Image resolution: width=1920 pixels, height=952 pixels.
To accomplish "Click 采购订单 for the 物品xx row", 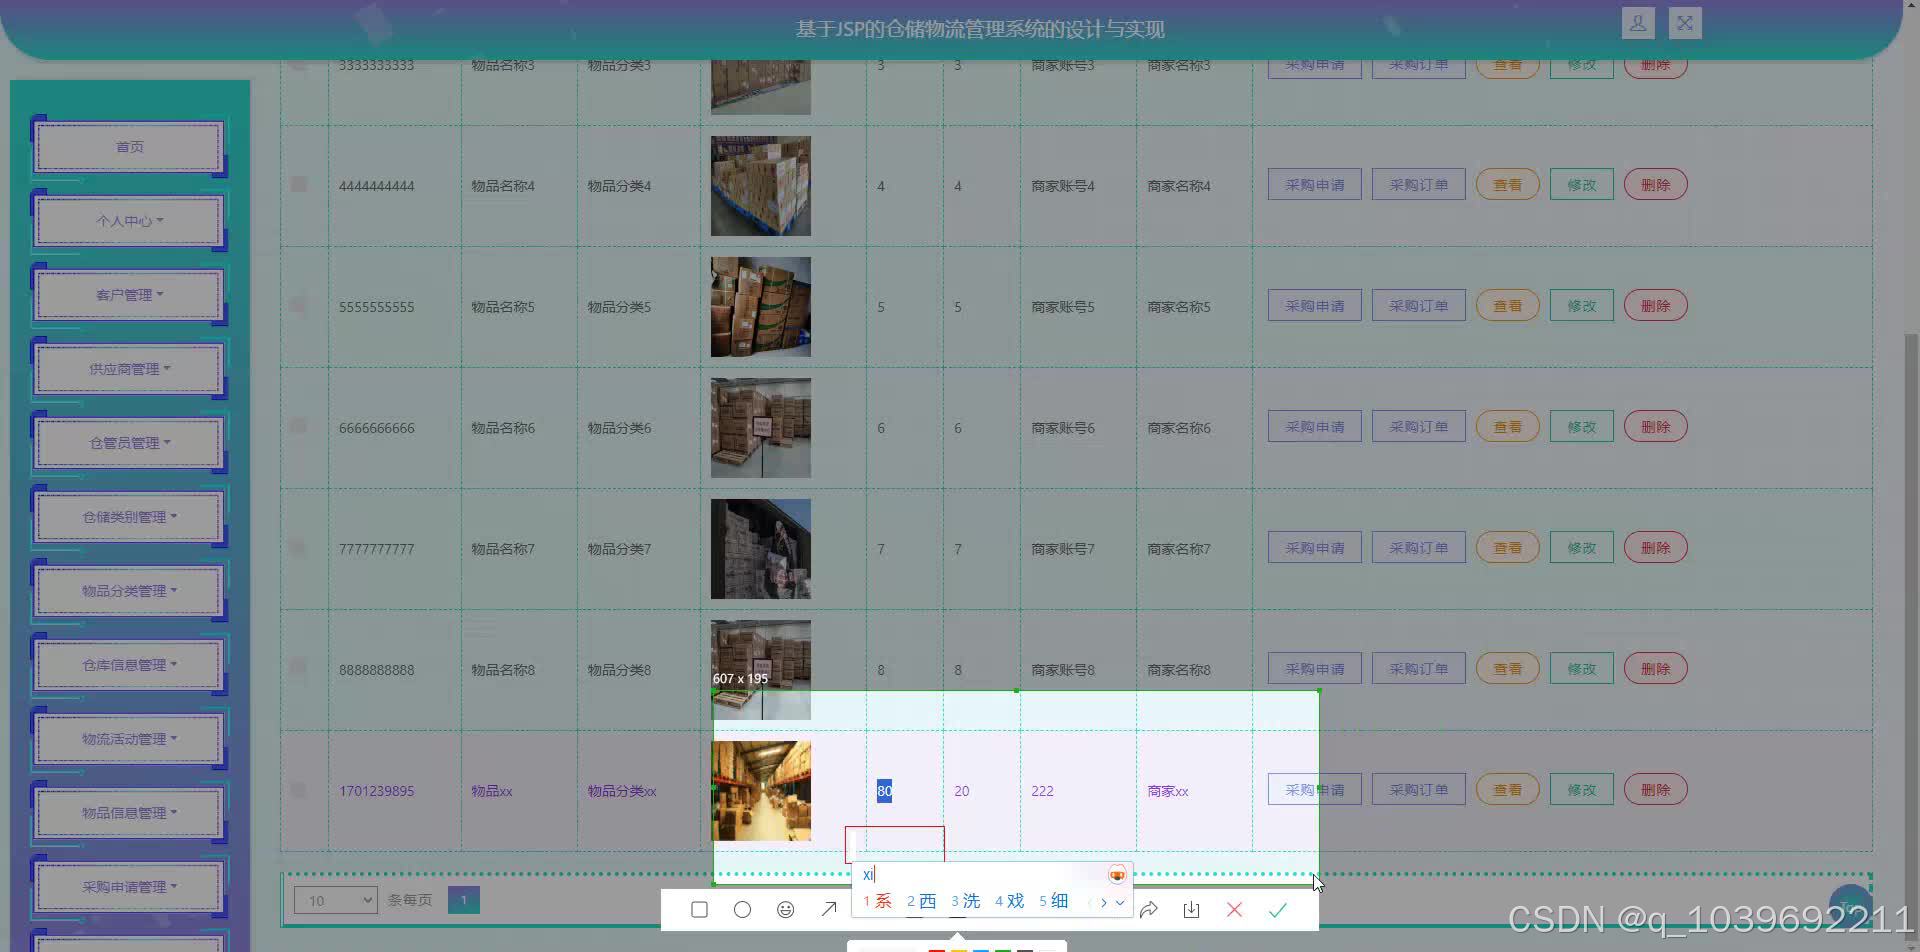I will (x=1418, y=790).
